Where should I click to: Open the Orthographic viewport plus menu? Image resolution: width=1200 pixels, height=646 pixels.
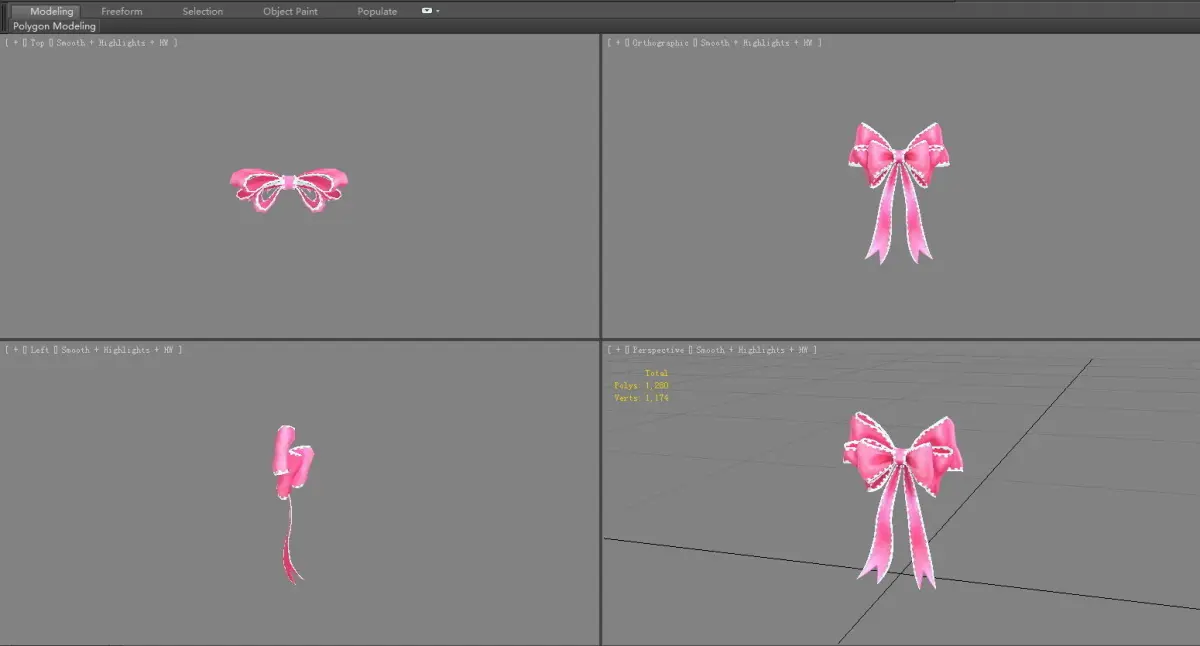click(618, 43)
